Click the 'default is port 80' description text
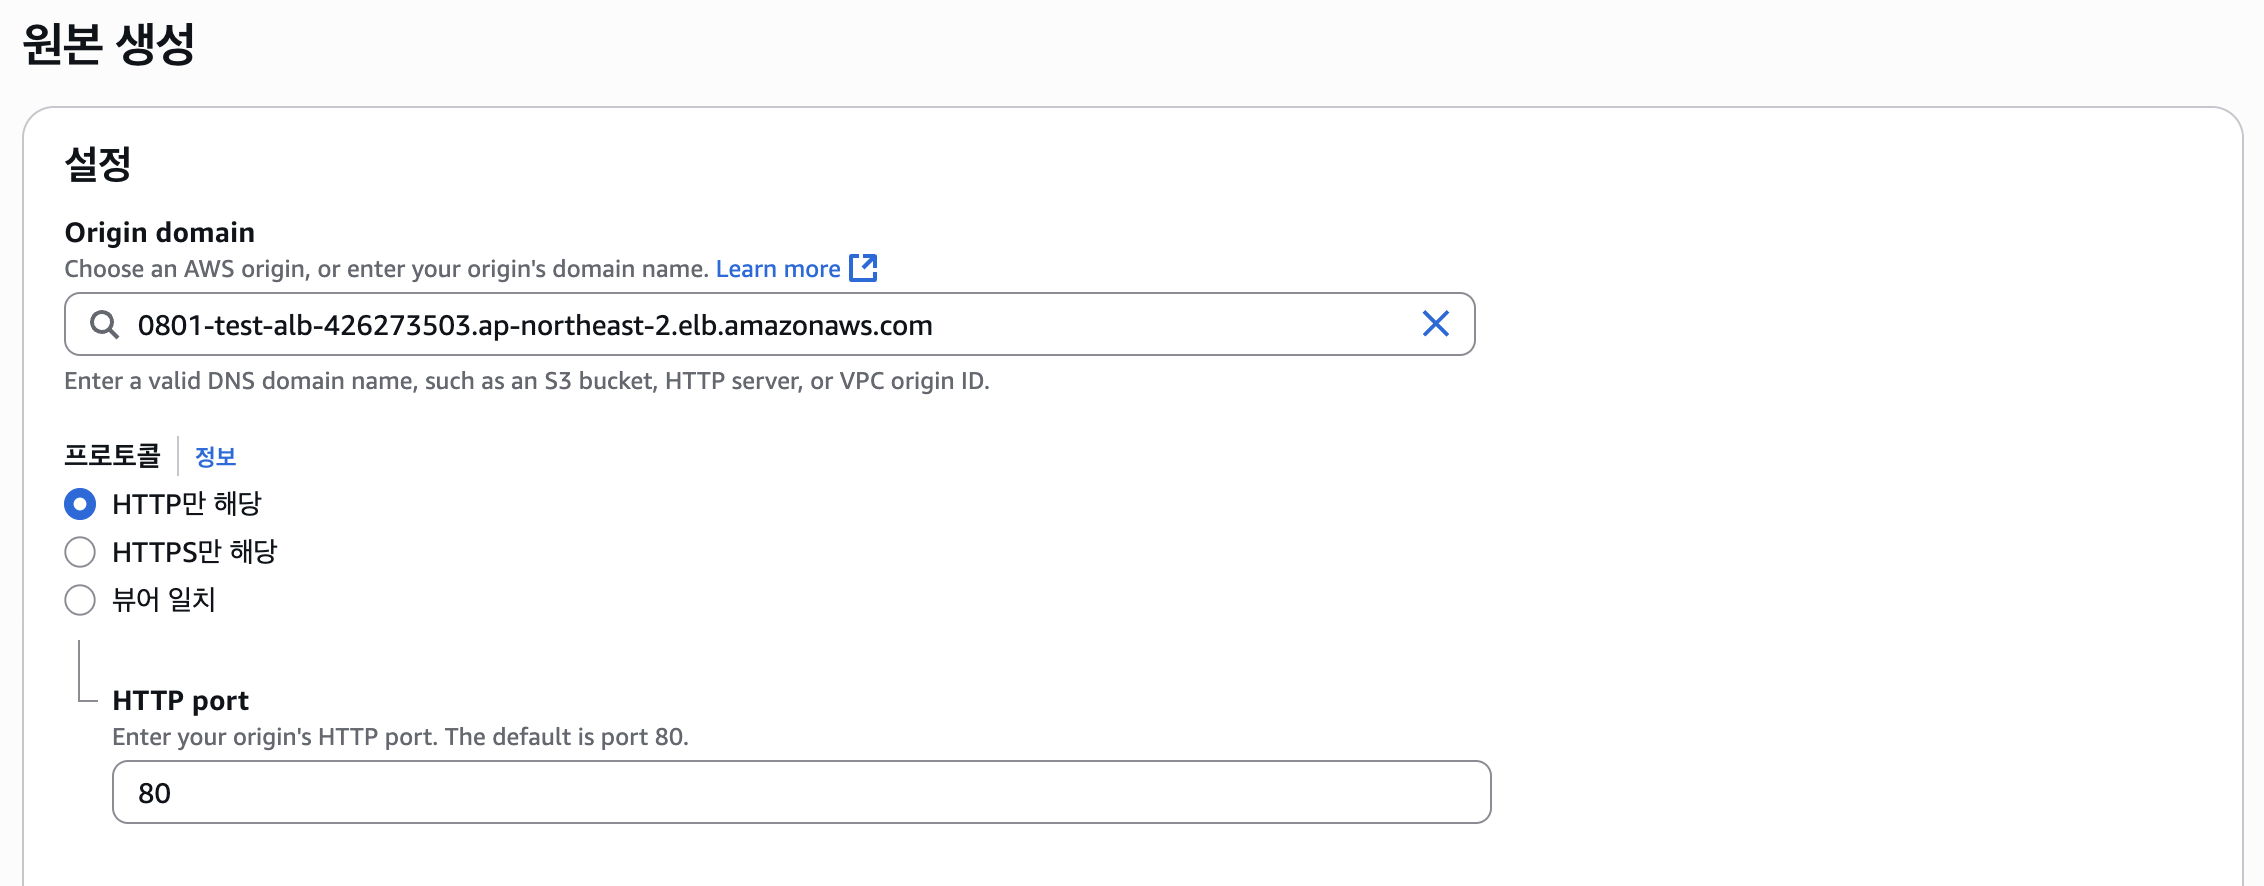The width and height of the screenshot is (2264, 886). (x=400, y=737)
